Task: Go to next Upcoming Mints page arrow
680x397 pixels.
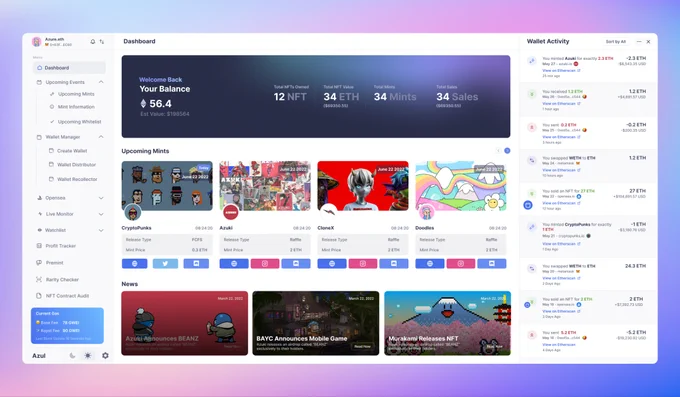Action: pos(507,151)
